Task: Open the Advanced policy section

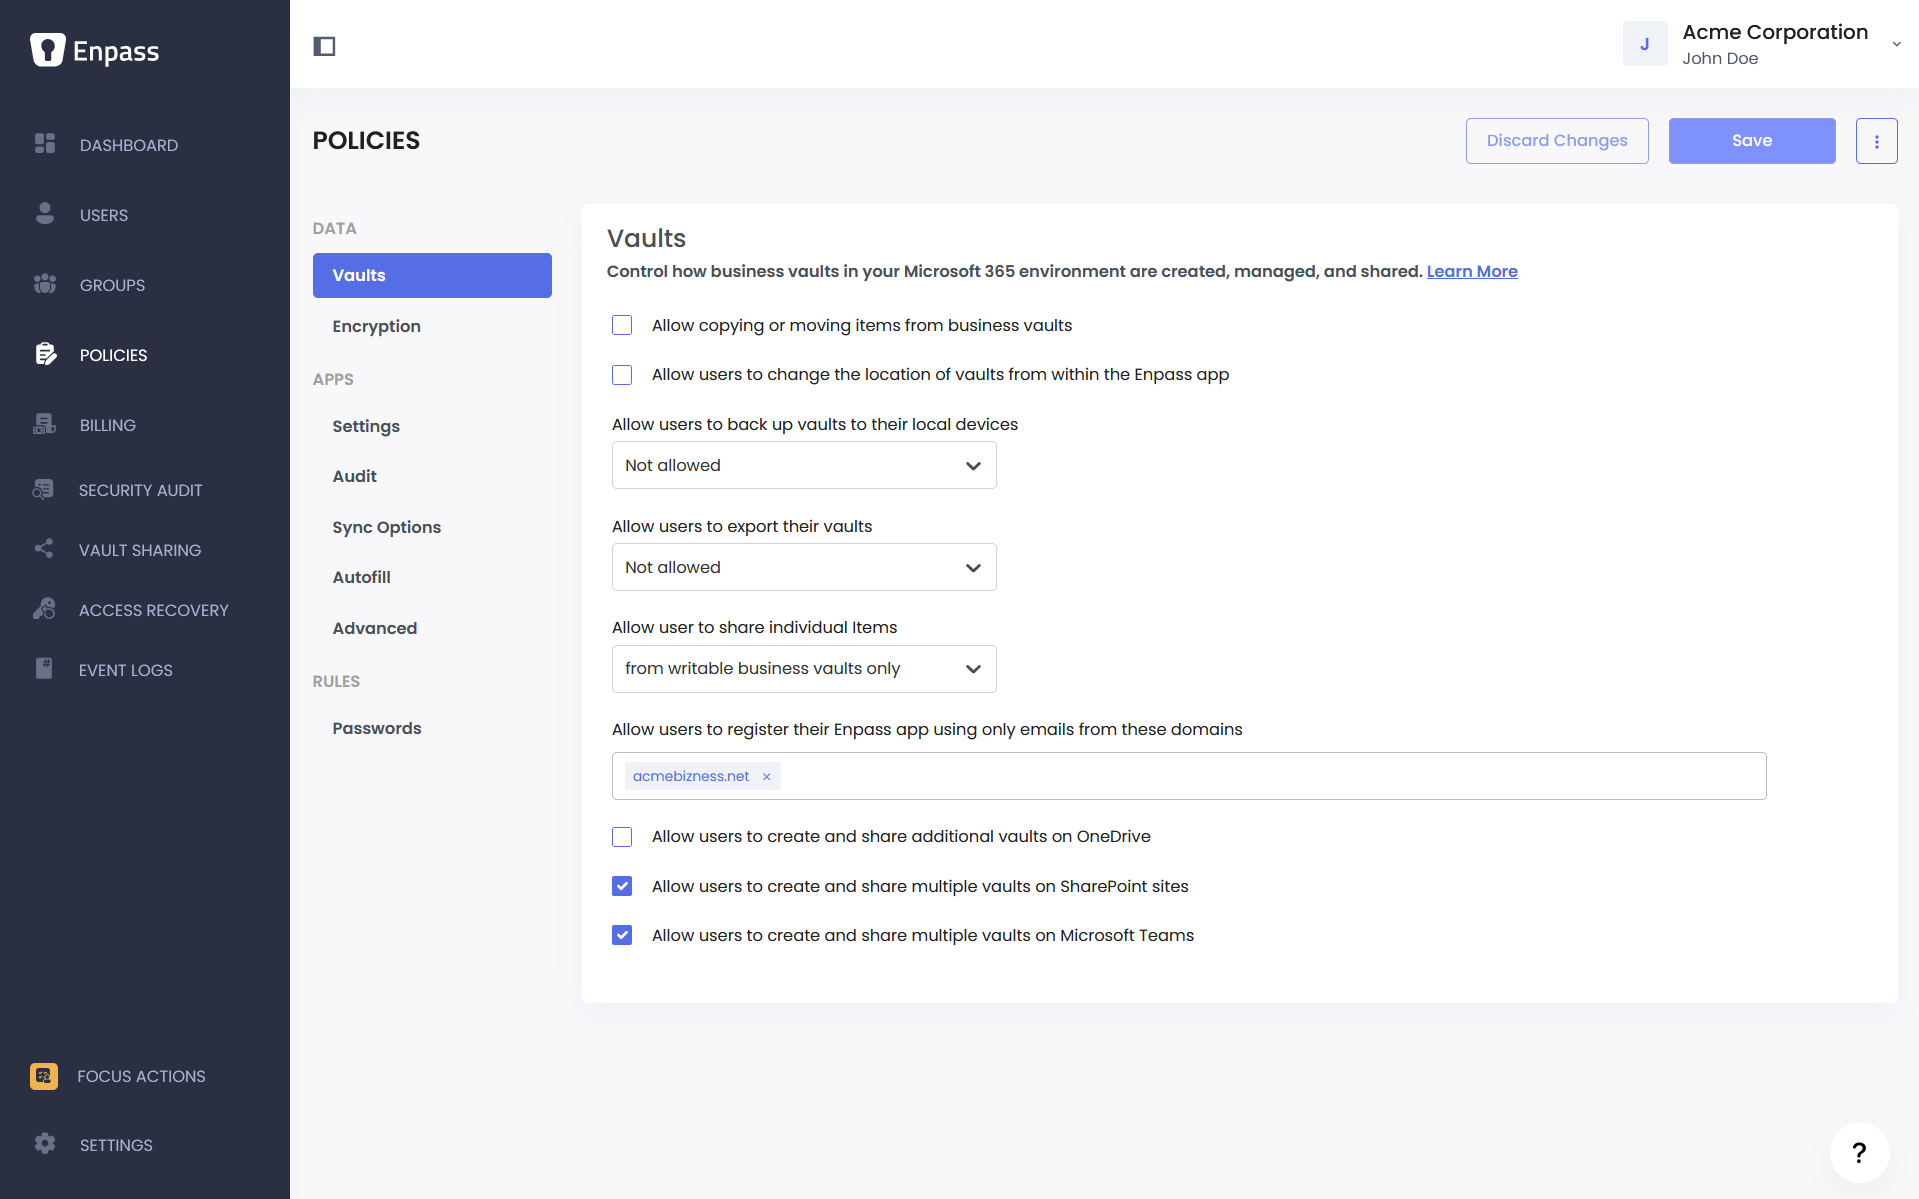Action: click(375, 628)
